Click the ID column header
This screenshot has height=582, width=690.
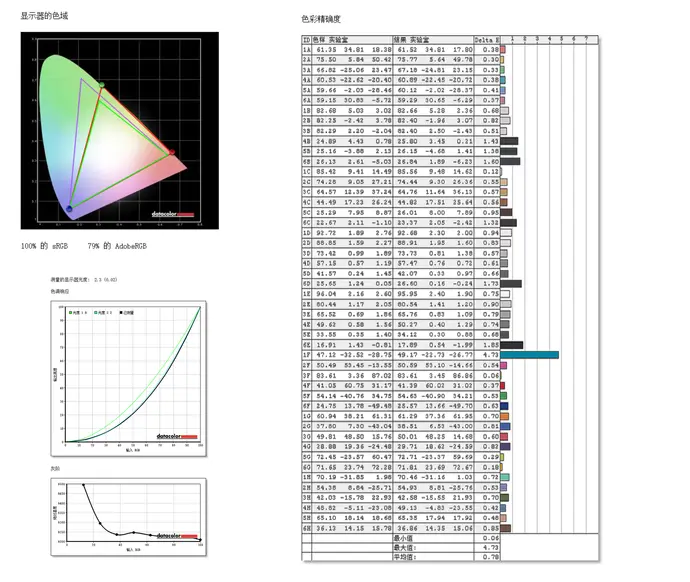307,40
